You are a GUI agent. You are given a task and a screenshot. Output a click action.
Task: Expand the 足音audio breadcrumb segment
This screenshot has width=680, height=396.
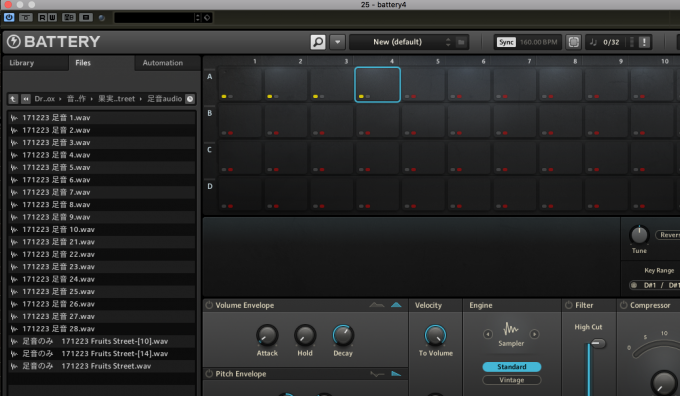tap(164, 99)
